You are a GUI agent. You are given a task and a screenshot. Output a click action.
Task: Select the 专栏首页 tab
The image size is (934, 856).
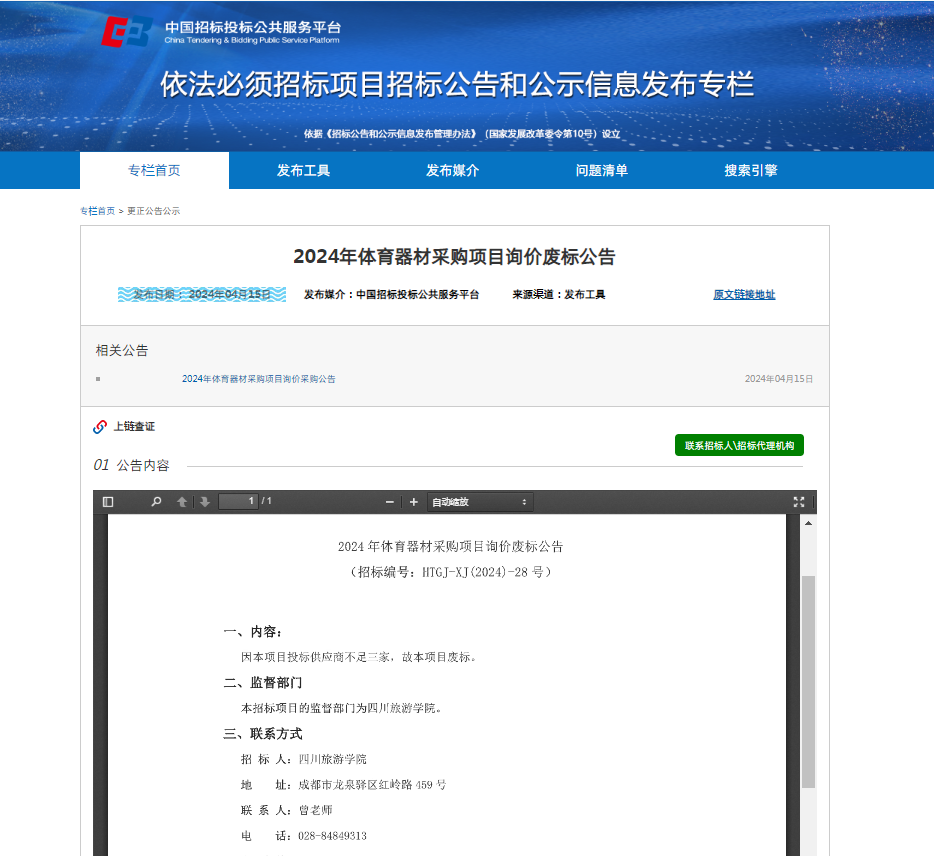coord(154,170)
